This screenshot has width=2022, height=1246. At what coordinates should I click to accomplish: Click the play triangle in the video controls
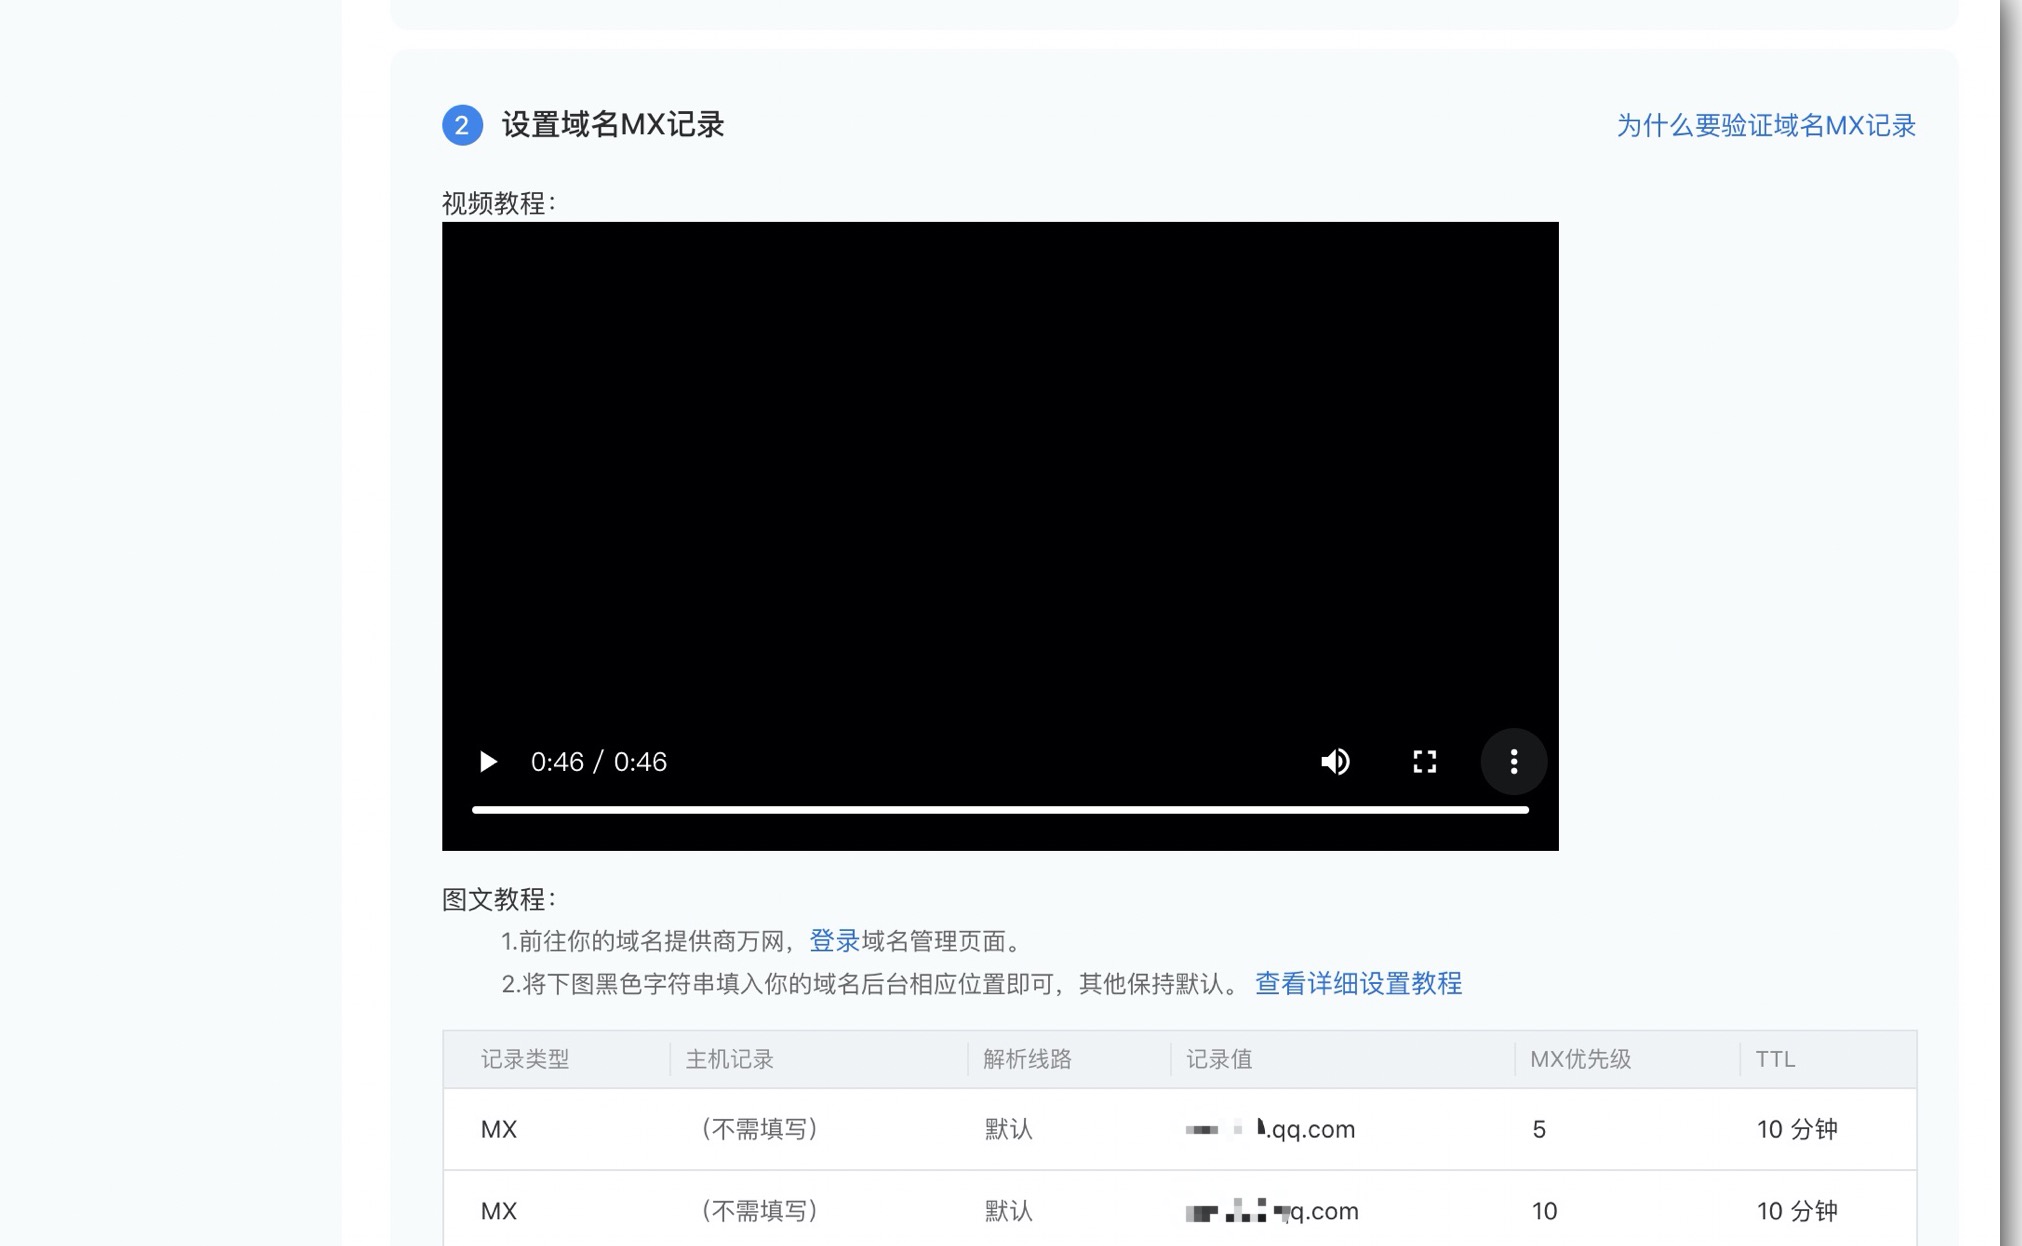(x=489, y=761)
